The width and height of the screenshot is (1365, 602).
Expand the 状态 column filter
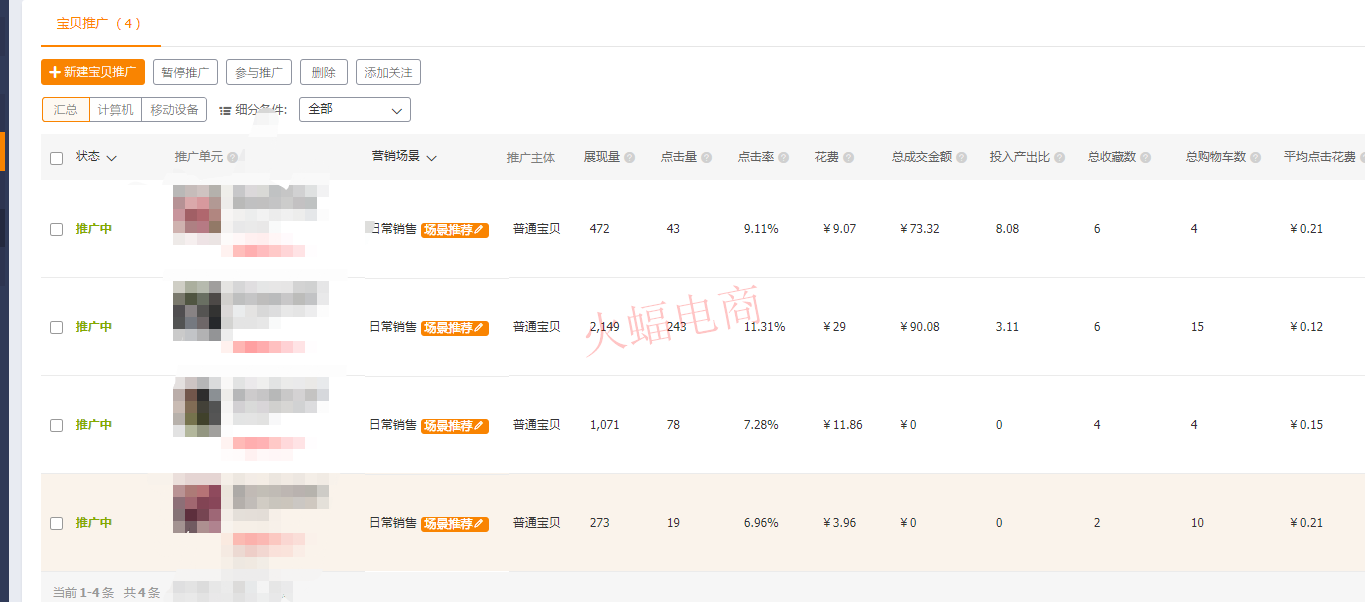(x=112, y=158)
